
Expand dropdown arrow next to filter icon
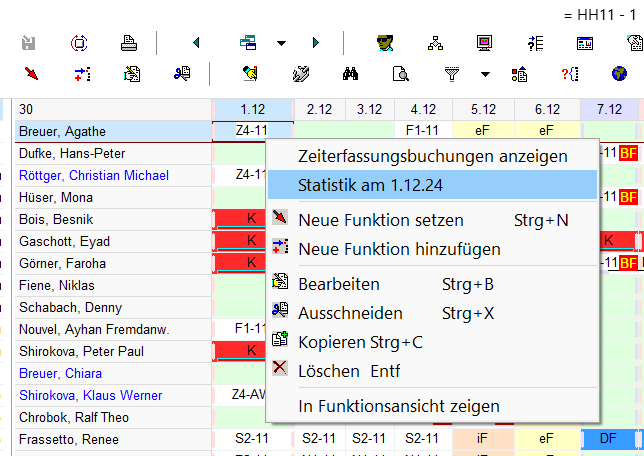tap(485, 74)
